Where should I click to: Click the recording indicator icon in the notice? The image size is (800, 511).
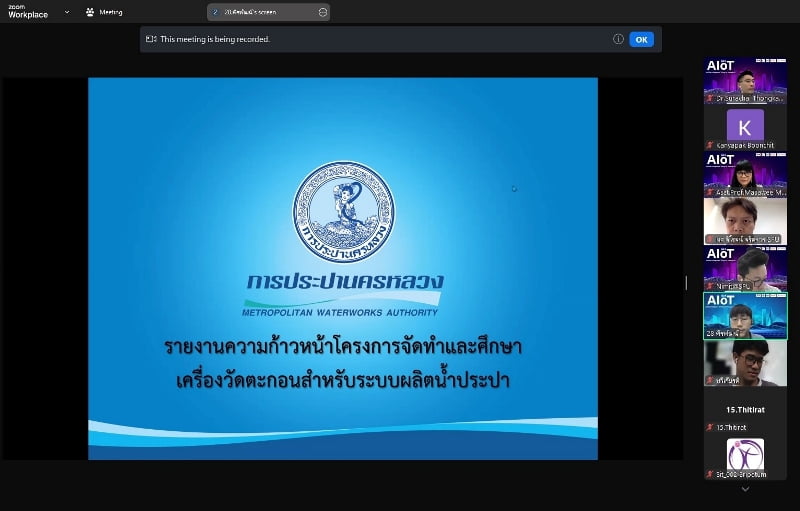151,39
